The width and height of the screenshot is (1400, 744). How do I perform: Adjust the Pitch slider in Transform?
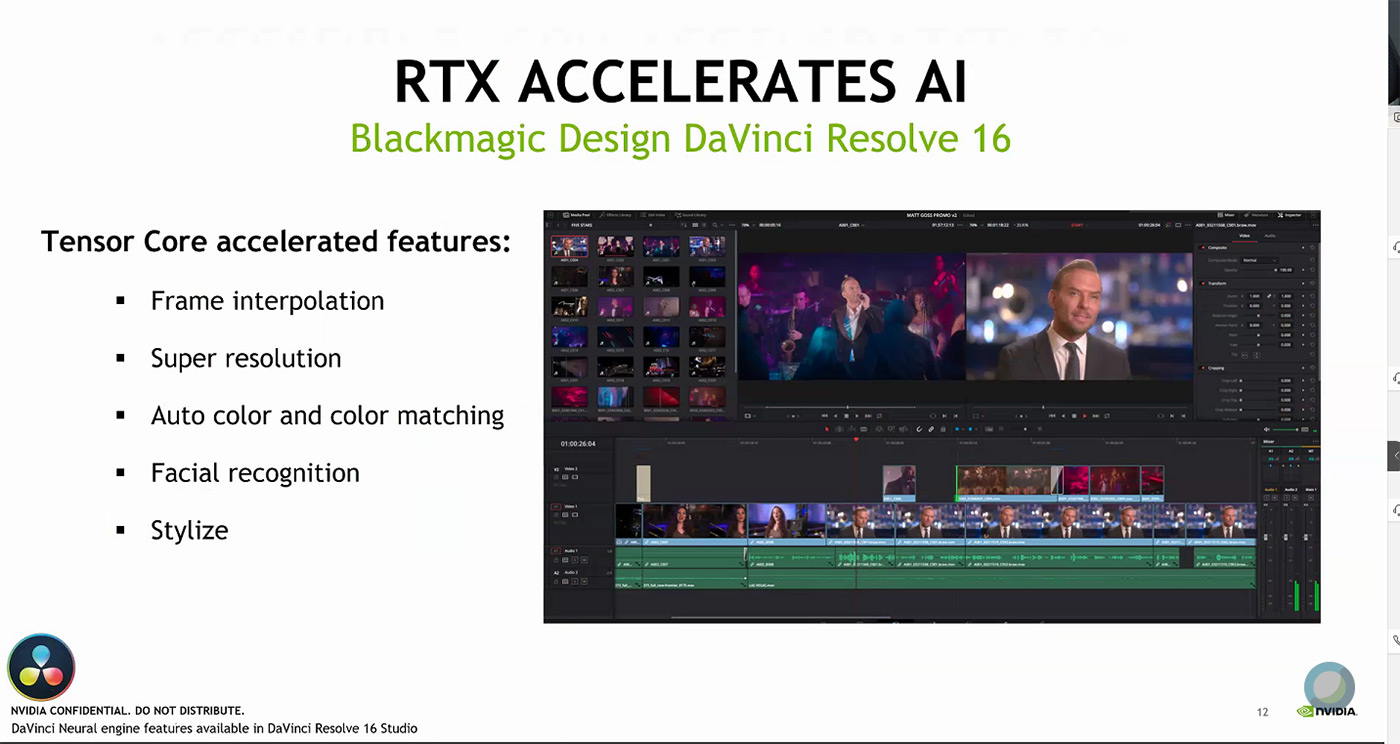1258,335
